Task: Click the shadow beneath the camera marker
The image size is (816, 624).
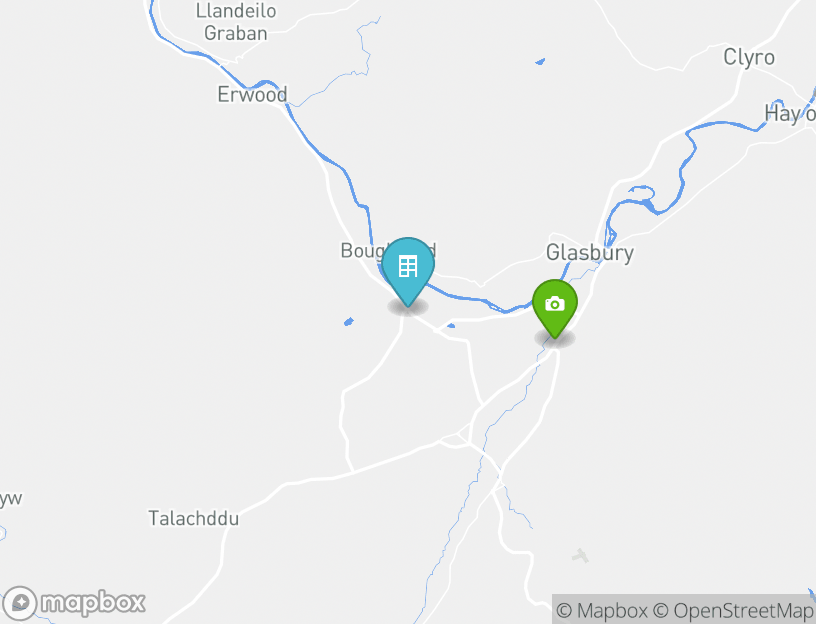Action: click(555, 338)
